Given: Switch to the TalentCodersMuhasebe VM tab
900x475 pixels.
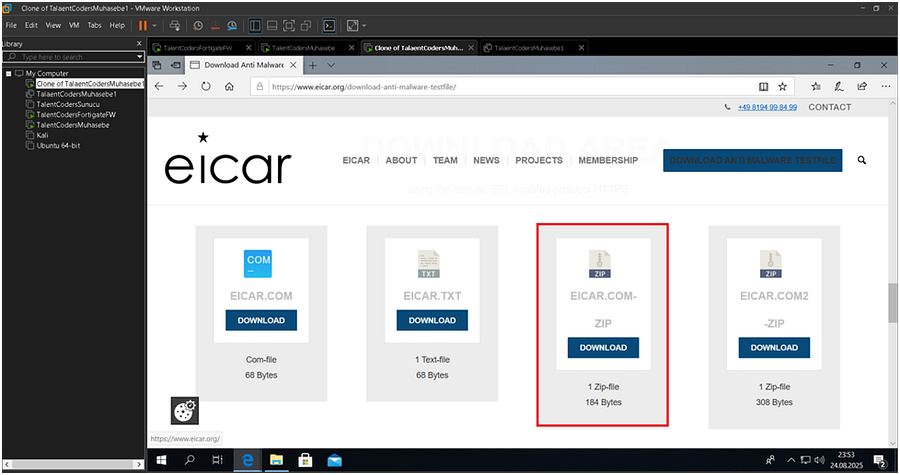Looking at the screenshot, I should (302, 48).
